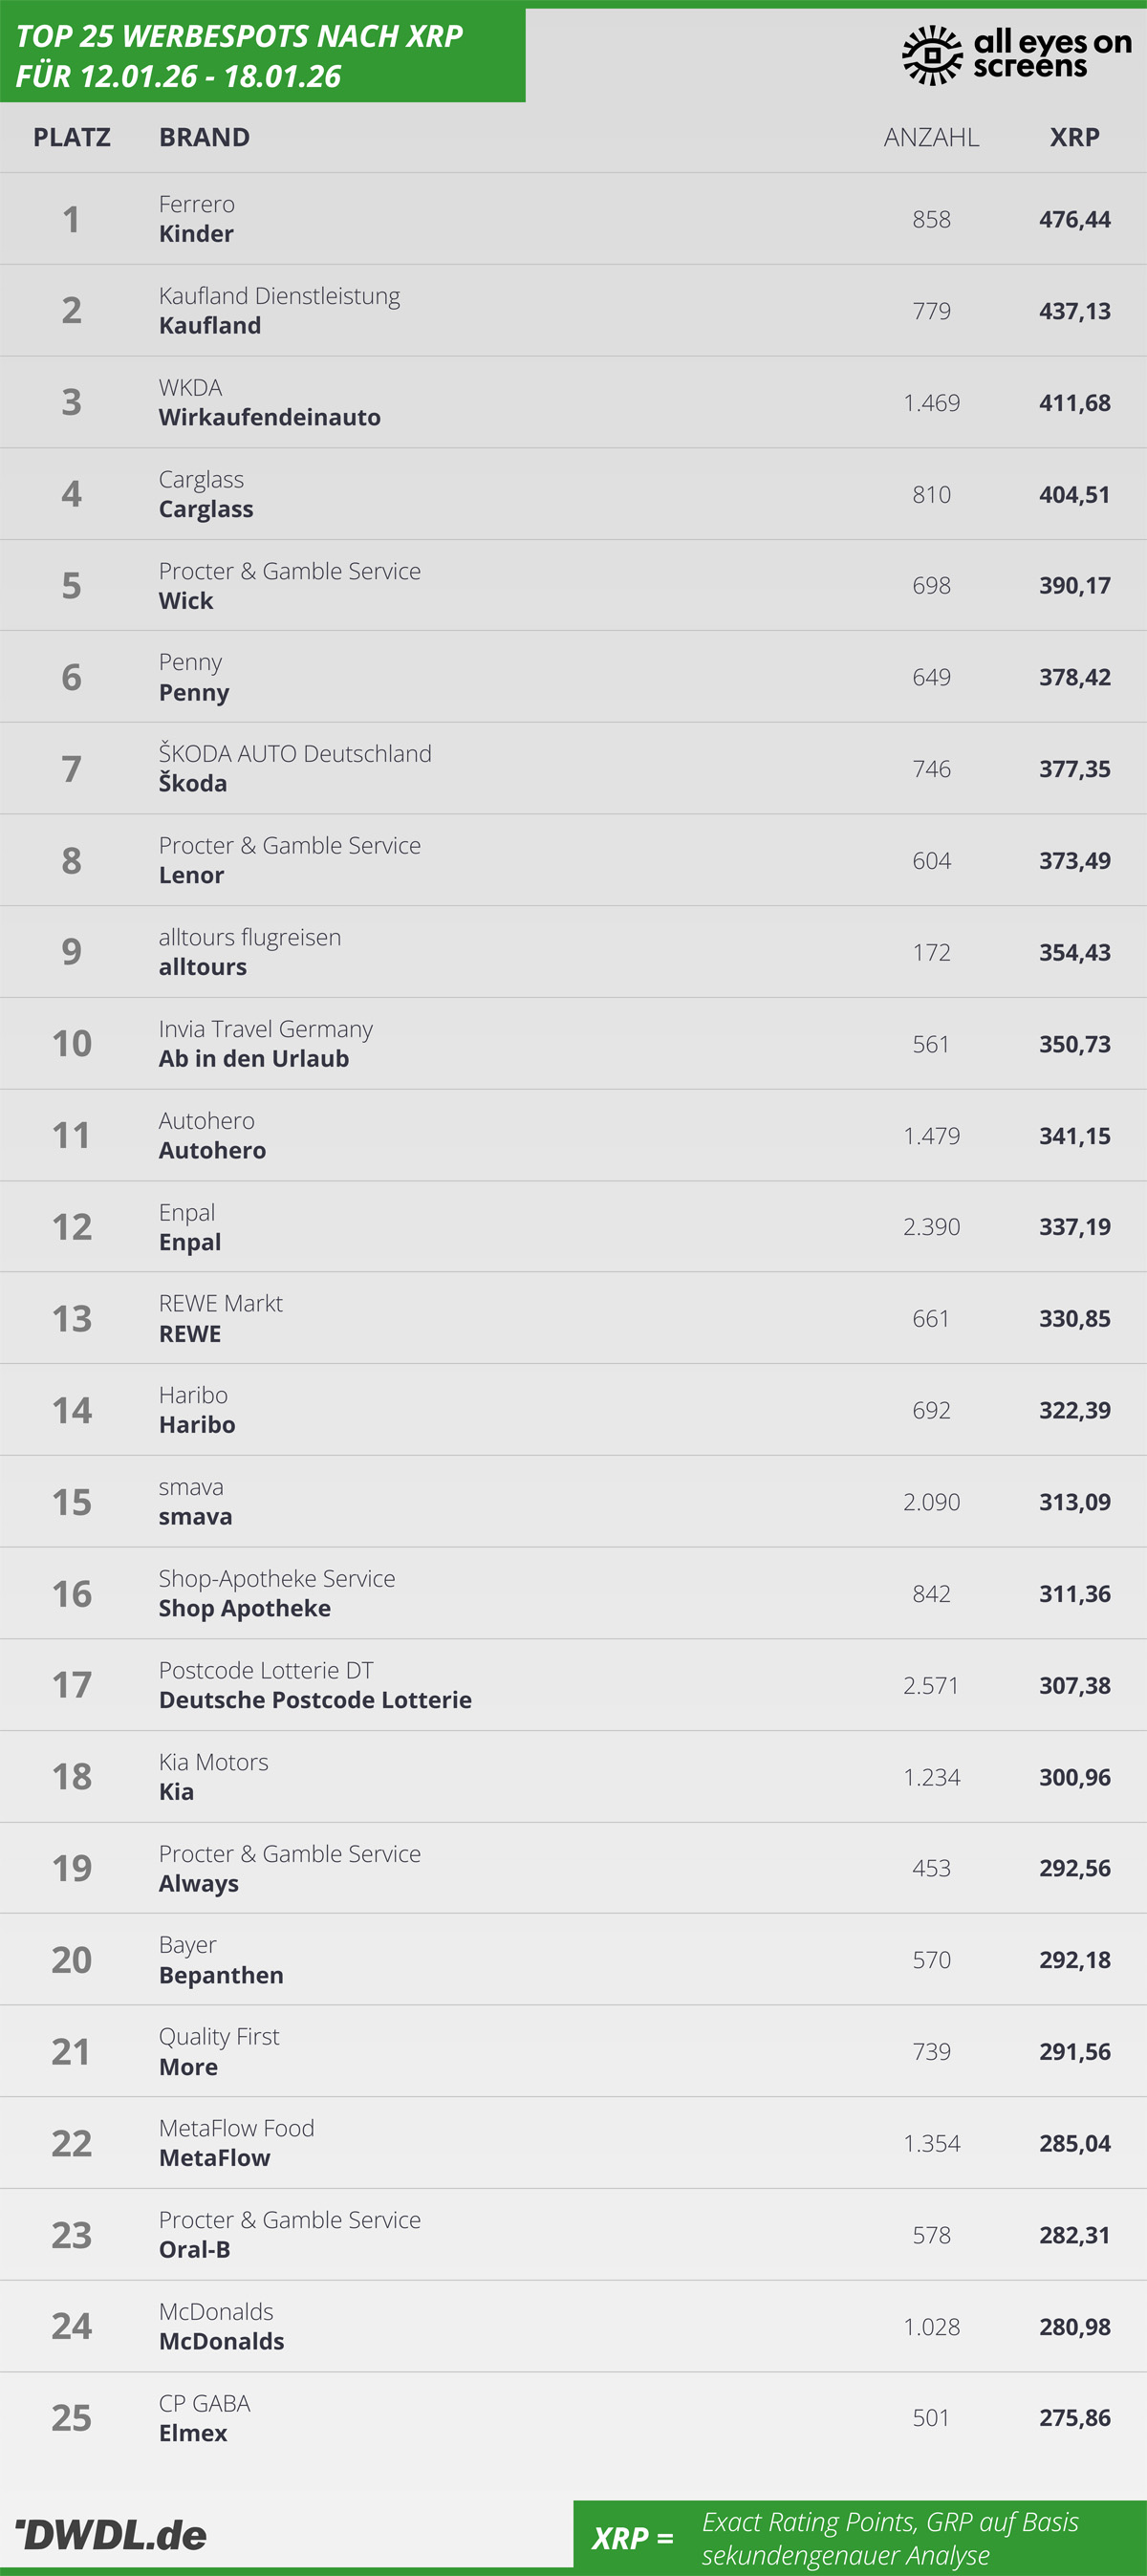Select the Elmex XRP value 275,86
Screen dimensions: 1147x2576
click(x=1074, y=2418)
